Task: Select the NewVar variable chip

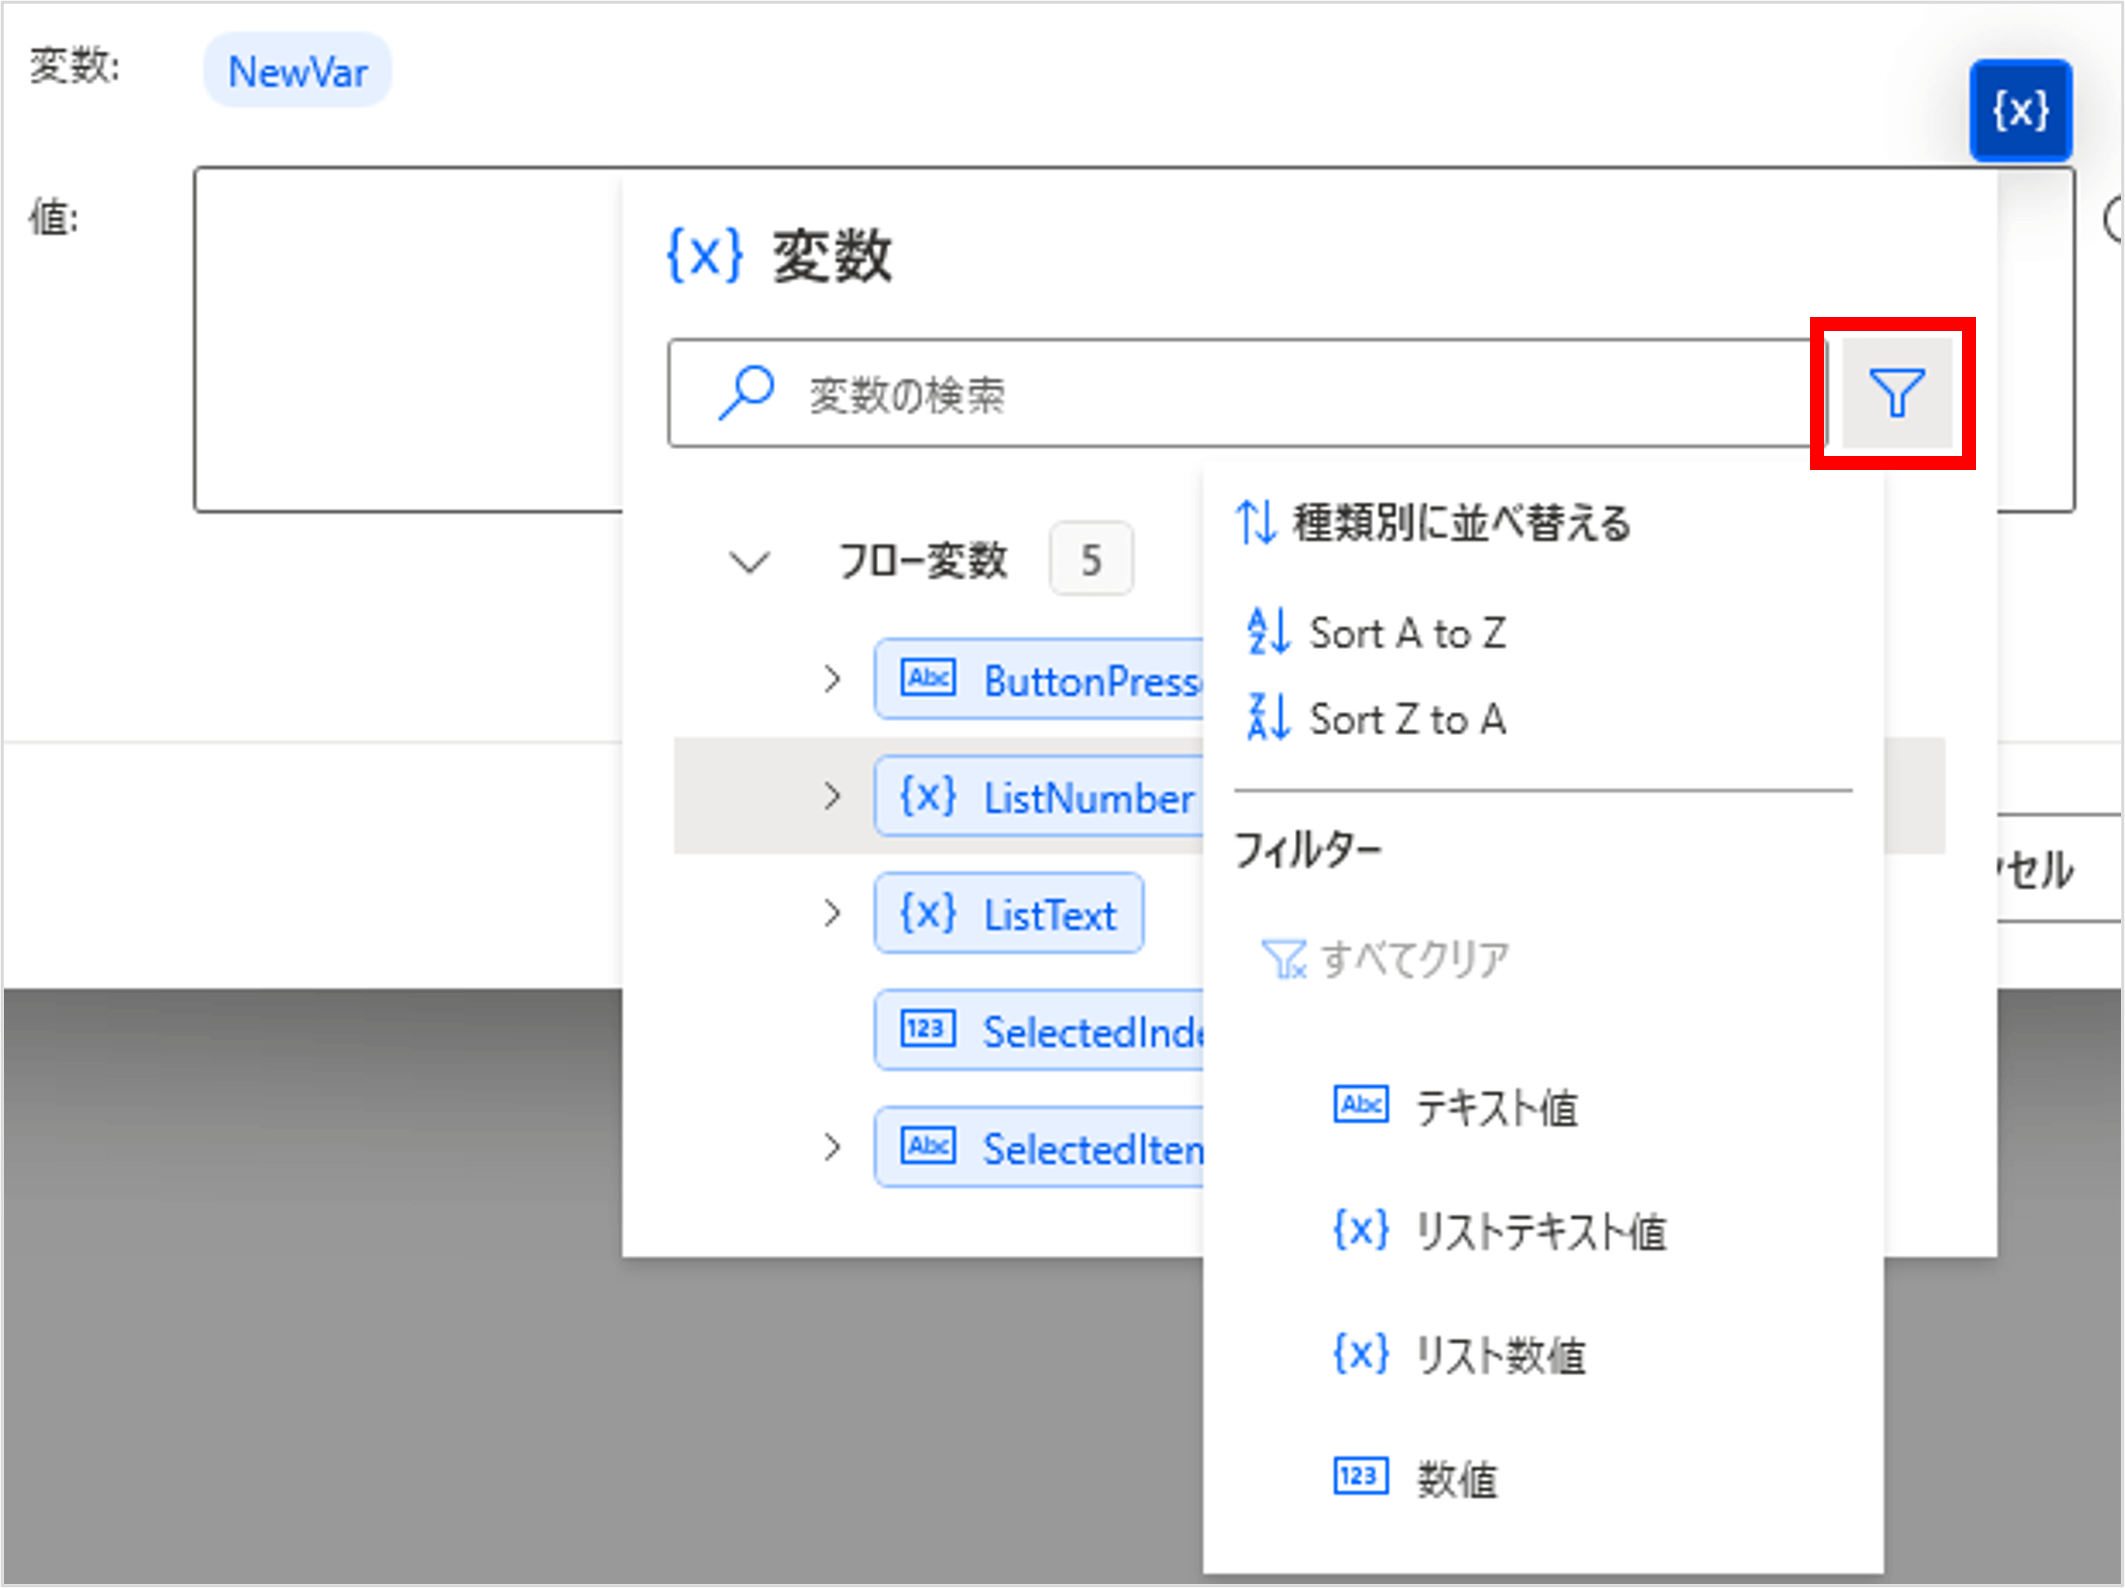Action: (297, 70)
